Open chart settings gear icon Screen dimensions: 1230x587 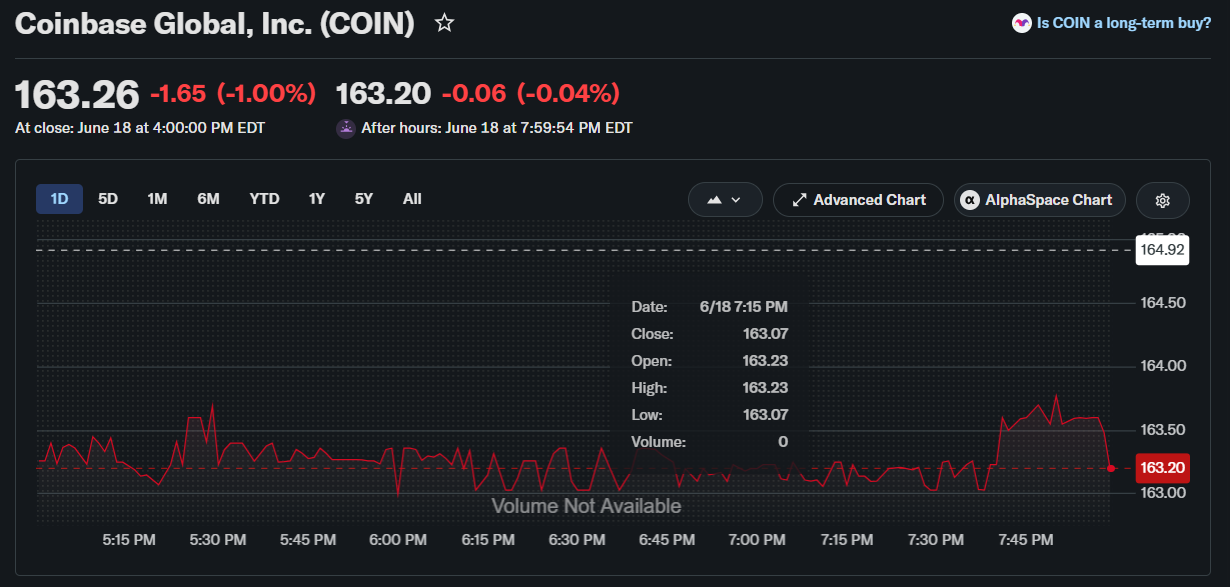(x=1163, y=200)
